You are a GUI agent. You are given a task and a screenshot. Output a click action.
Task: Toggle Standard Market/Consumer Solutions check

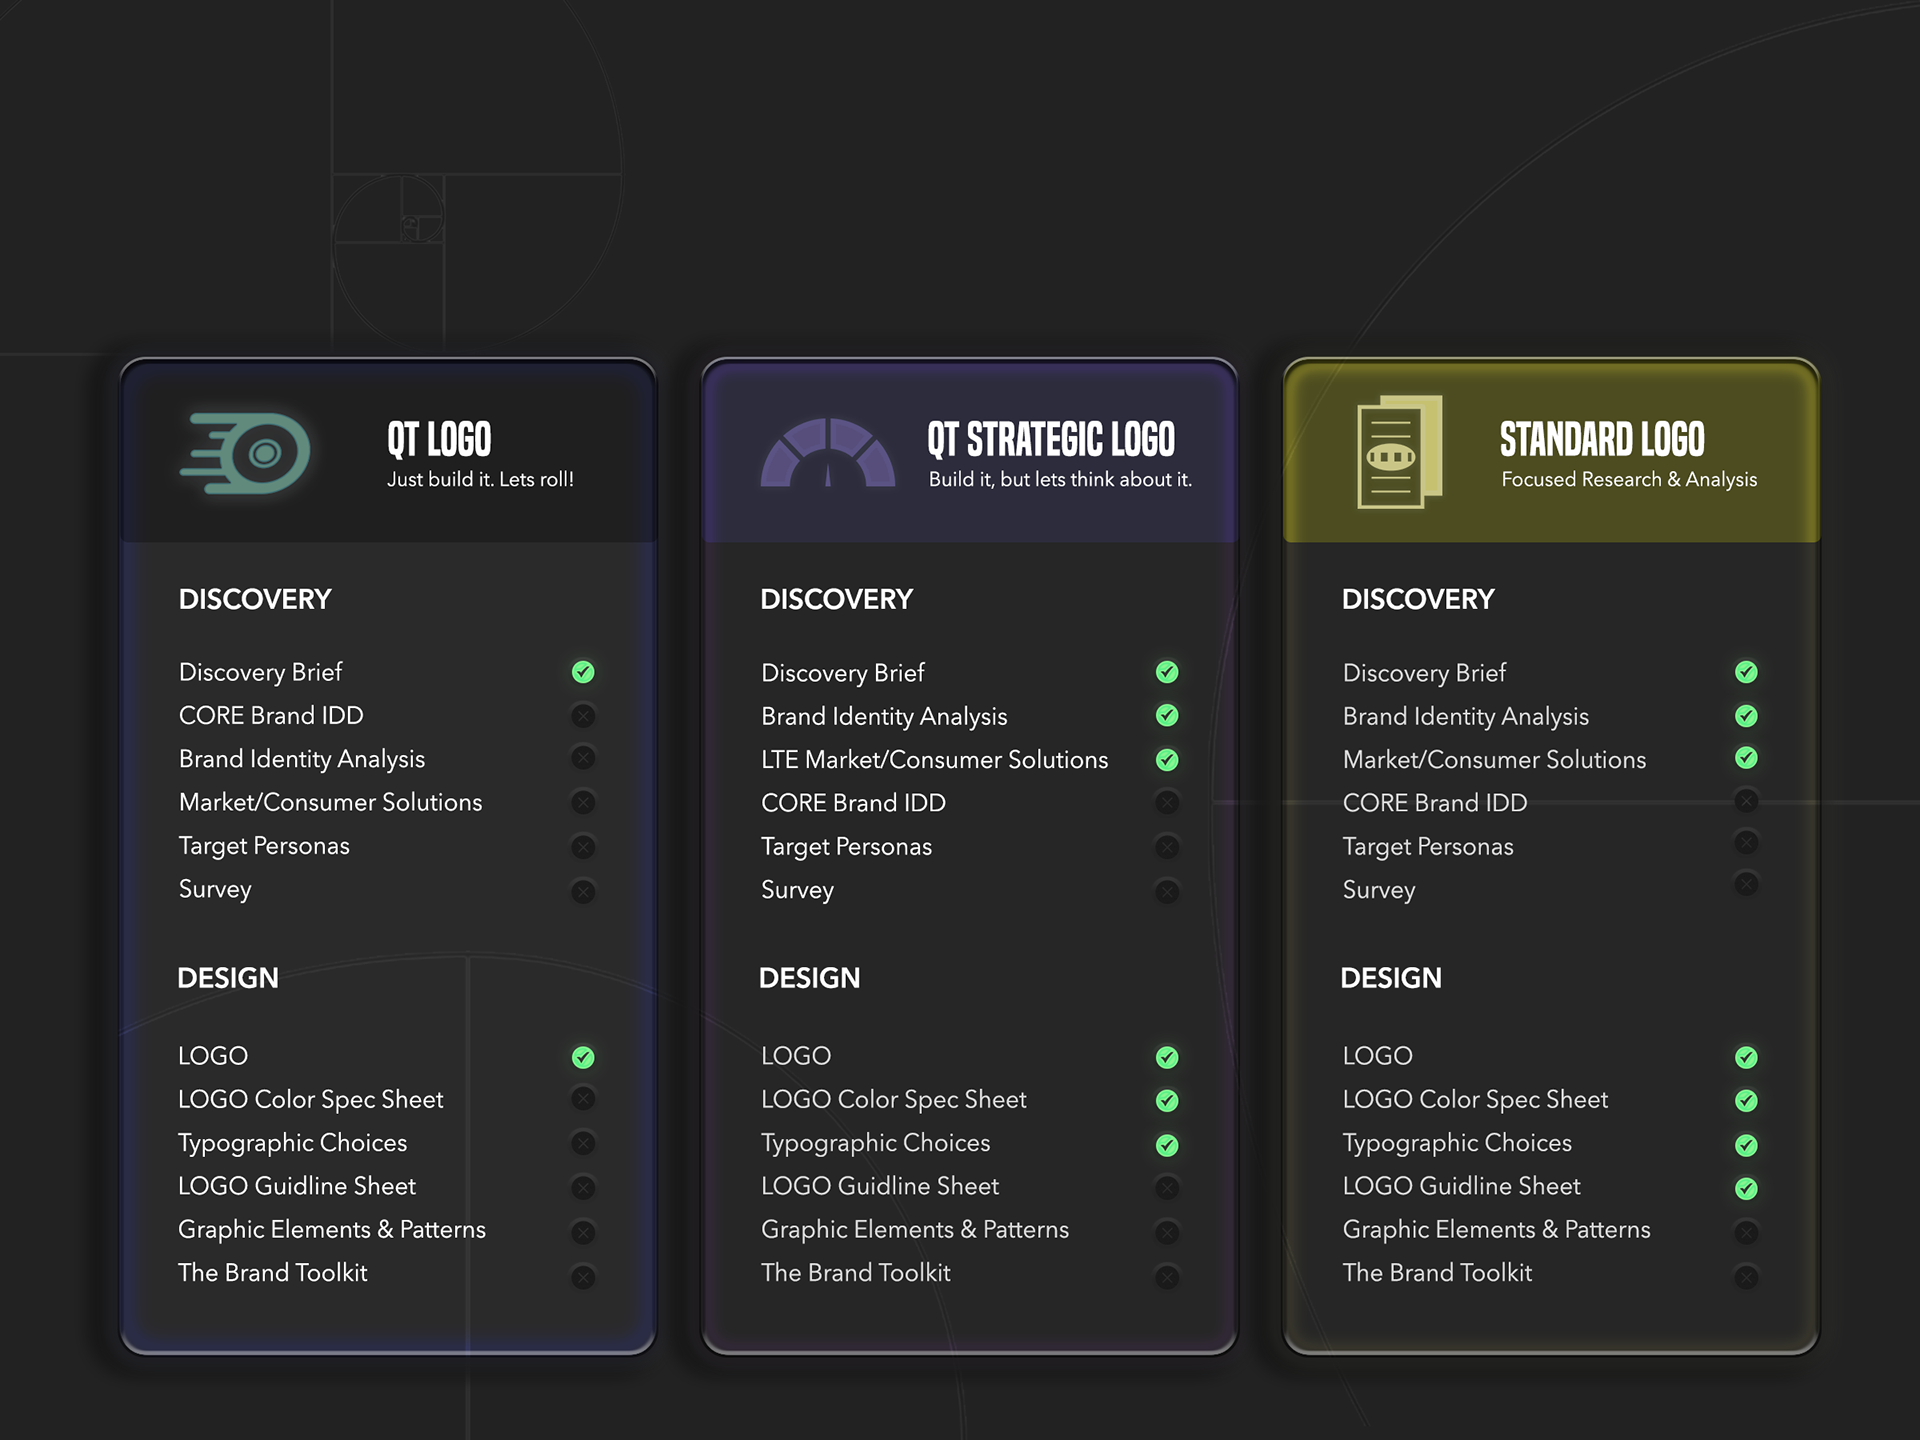(x=1746, y=758)
